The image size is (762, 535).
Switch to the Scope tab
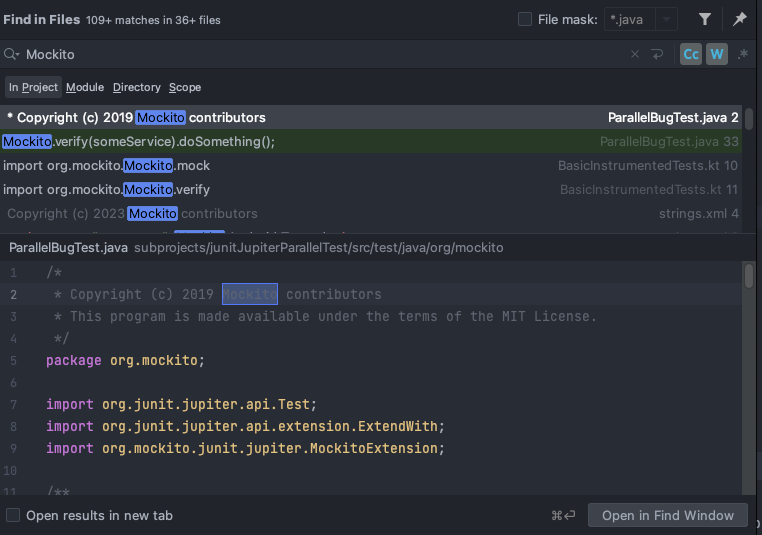[185, 87]
